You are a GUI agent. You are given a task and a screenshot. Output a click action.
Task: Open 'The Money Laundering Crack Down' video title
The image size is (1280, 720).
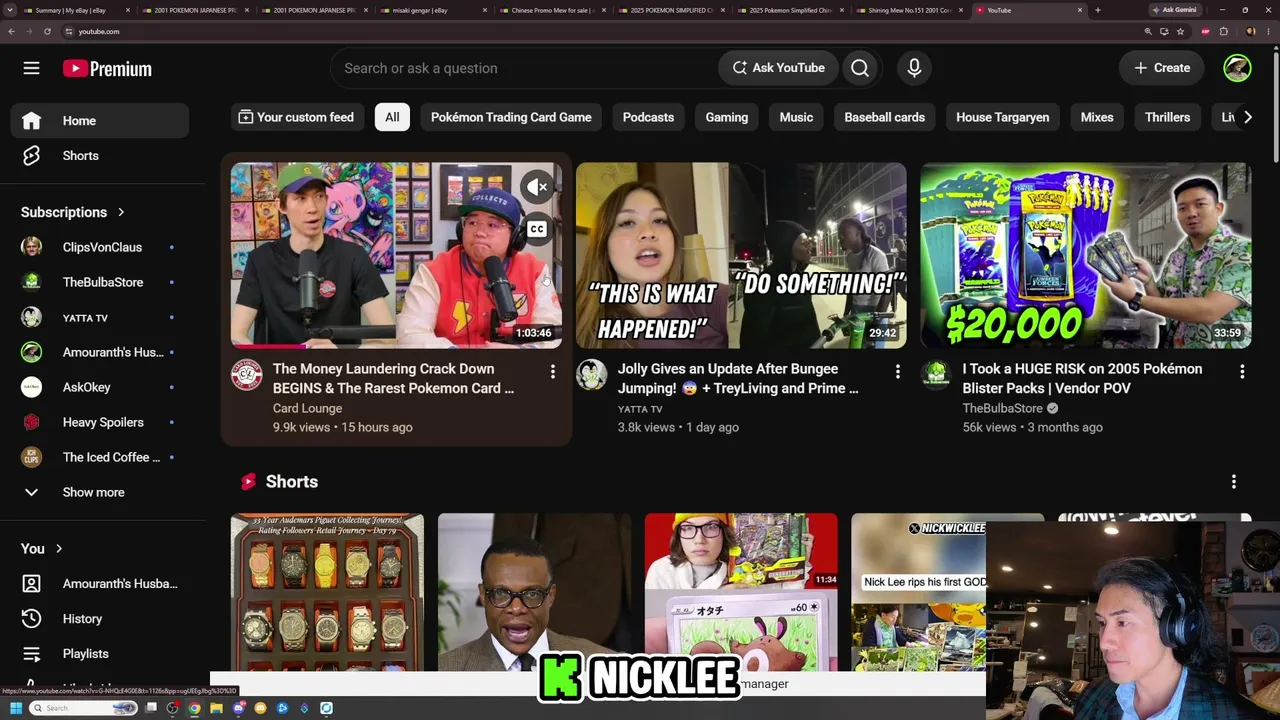[393, 378]
